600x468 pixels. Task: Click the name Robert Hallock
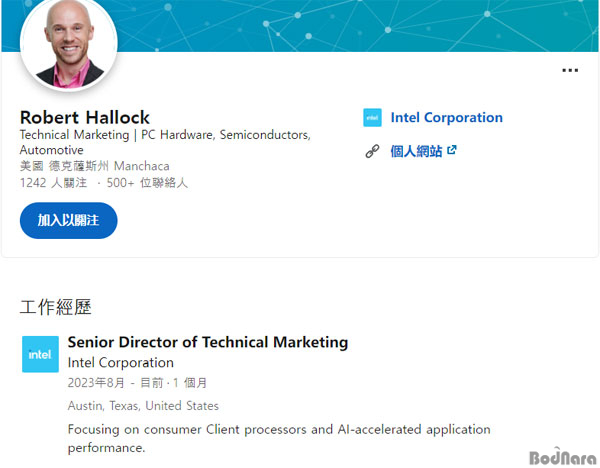[x=85, y=117]
